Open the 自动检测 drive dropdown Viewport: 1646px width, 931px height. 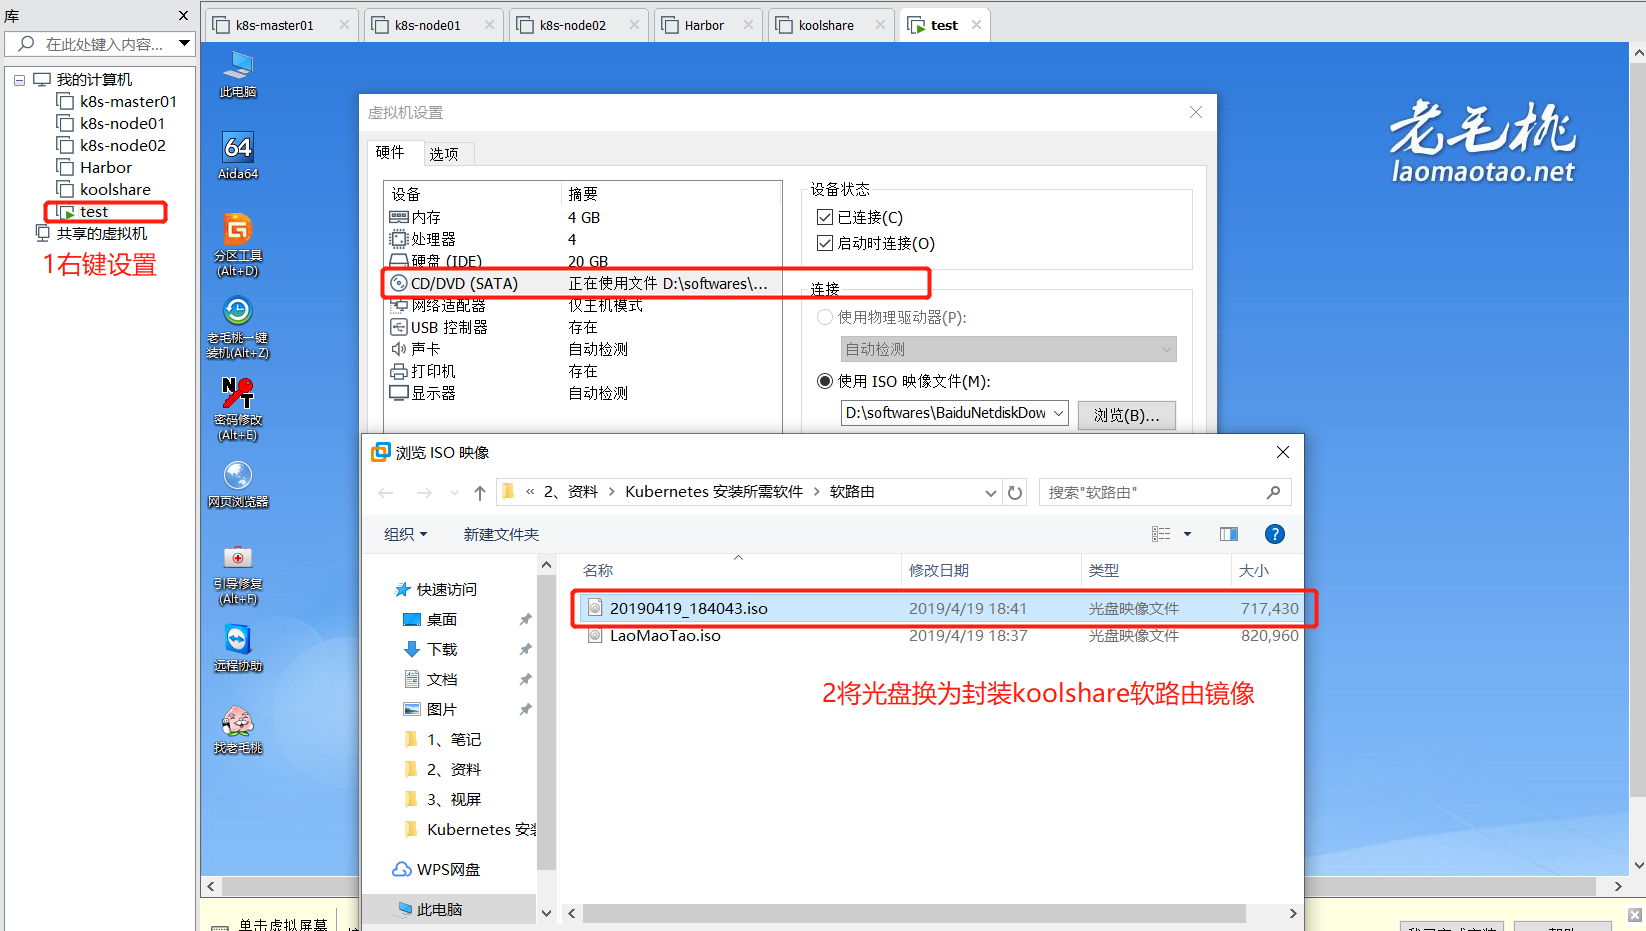1008,349
